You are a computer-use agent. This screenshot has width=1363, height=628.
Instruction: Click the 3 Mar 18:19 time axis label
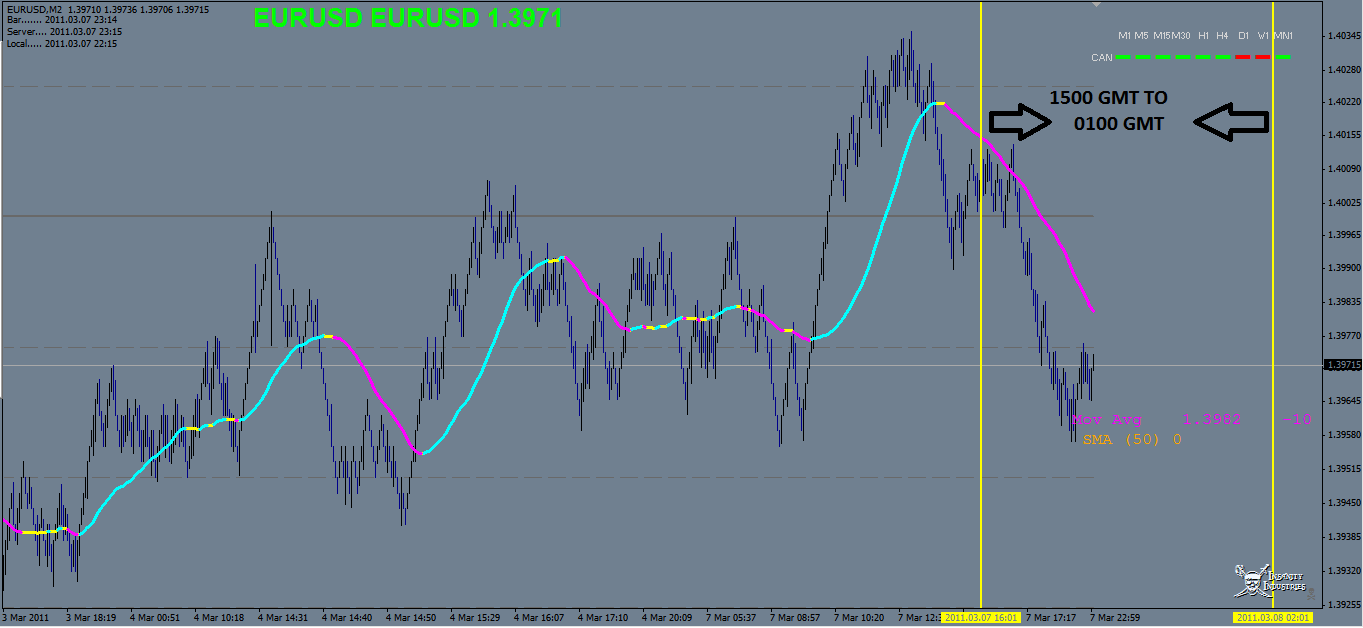pyautogui.click(x=91, y=618)
